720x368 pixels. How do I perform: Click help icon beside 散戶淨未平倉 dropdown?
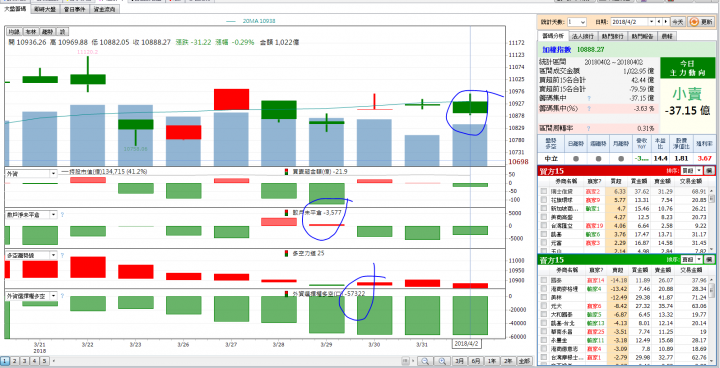[x=62, y=215]
